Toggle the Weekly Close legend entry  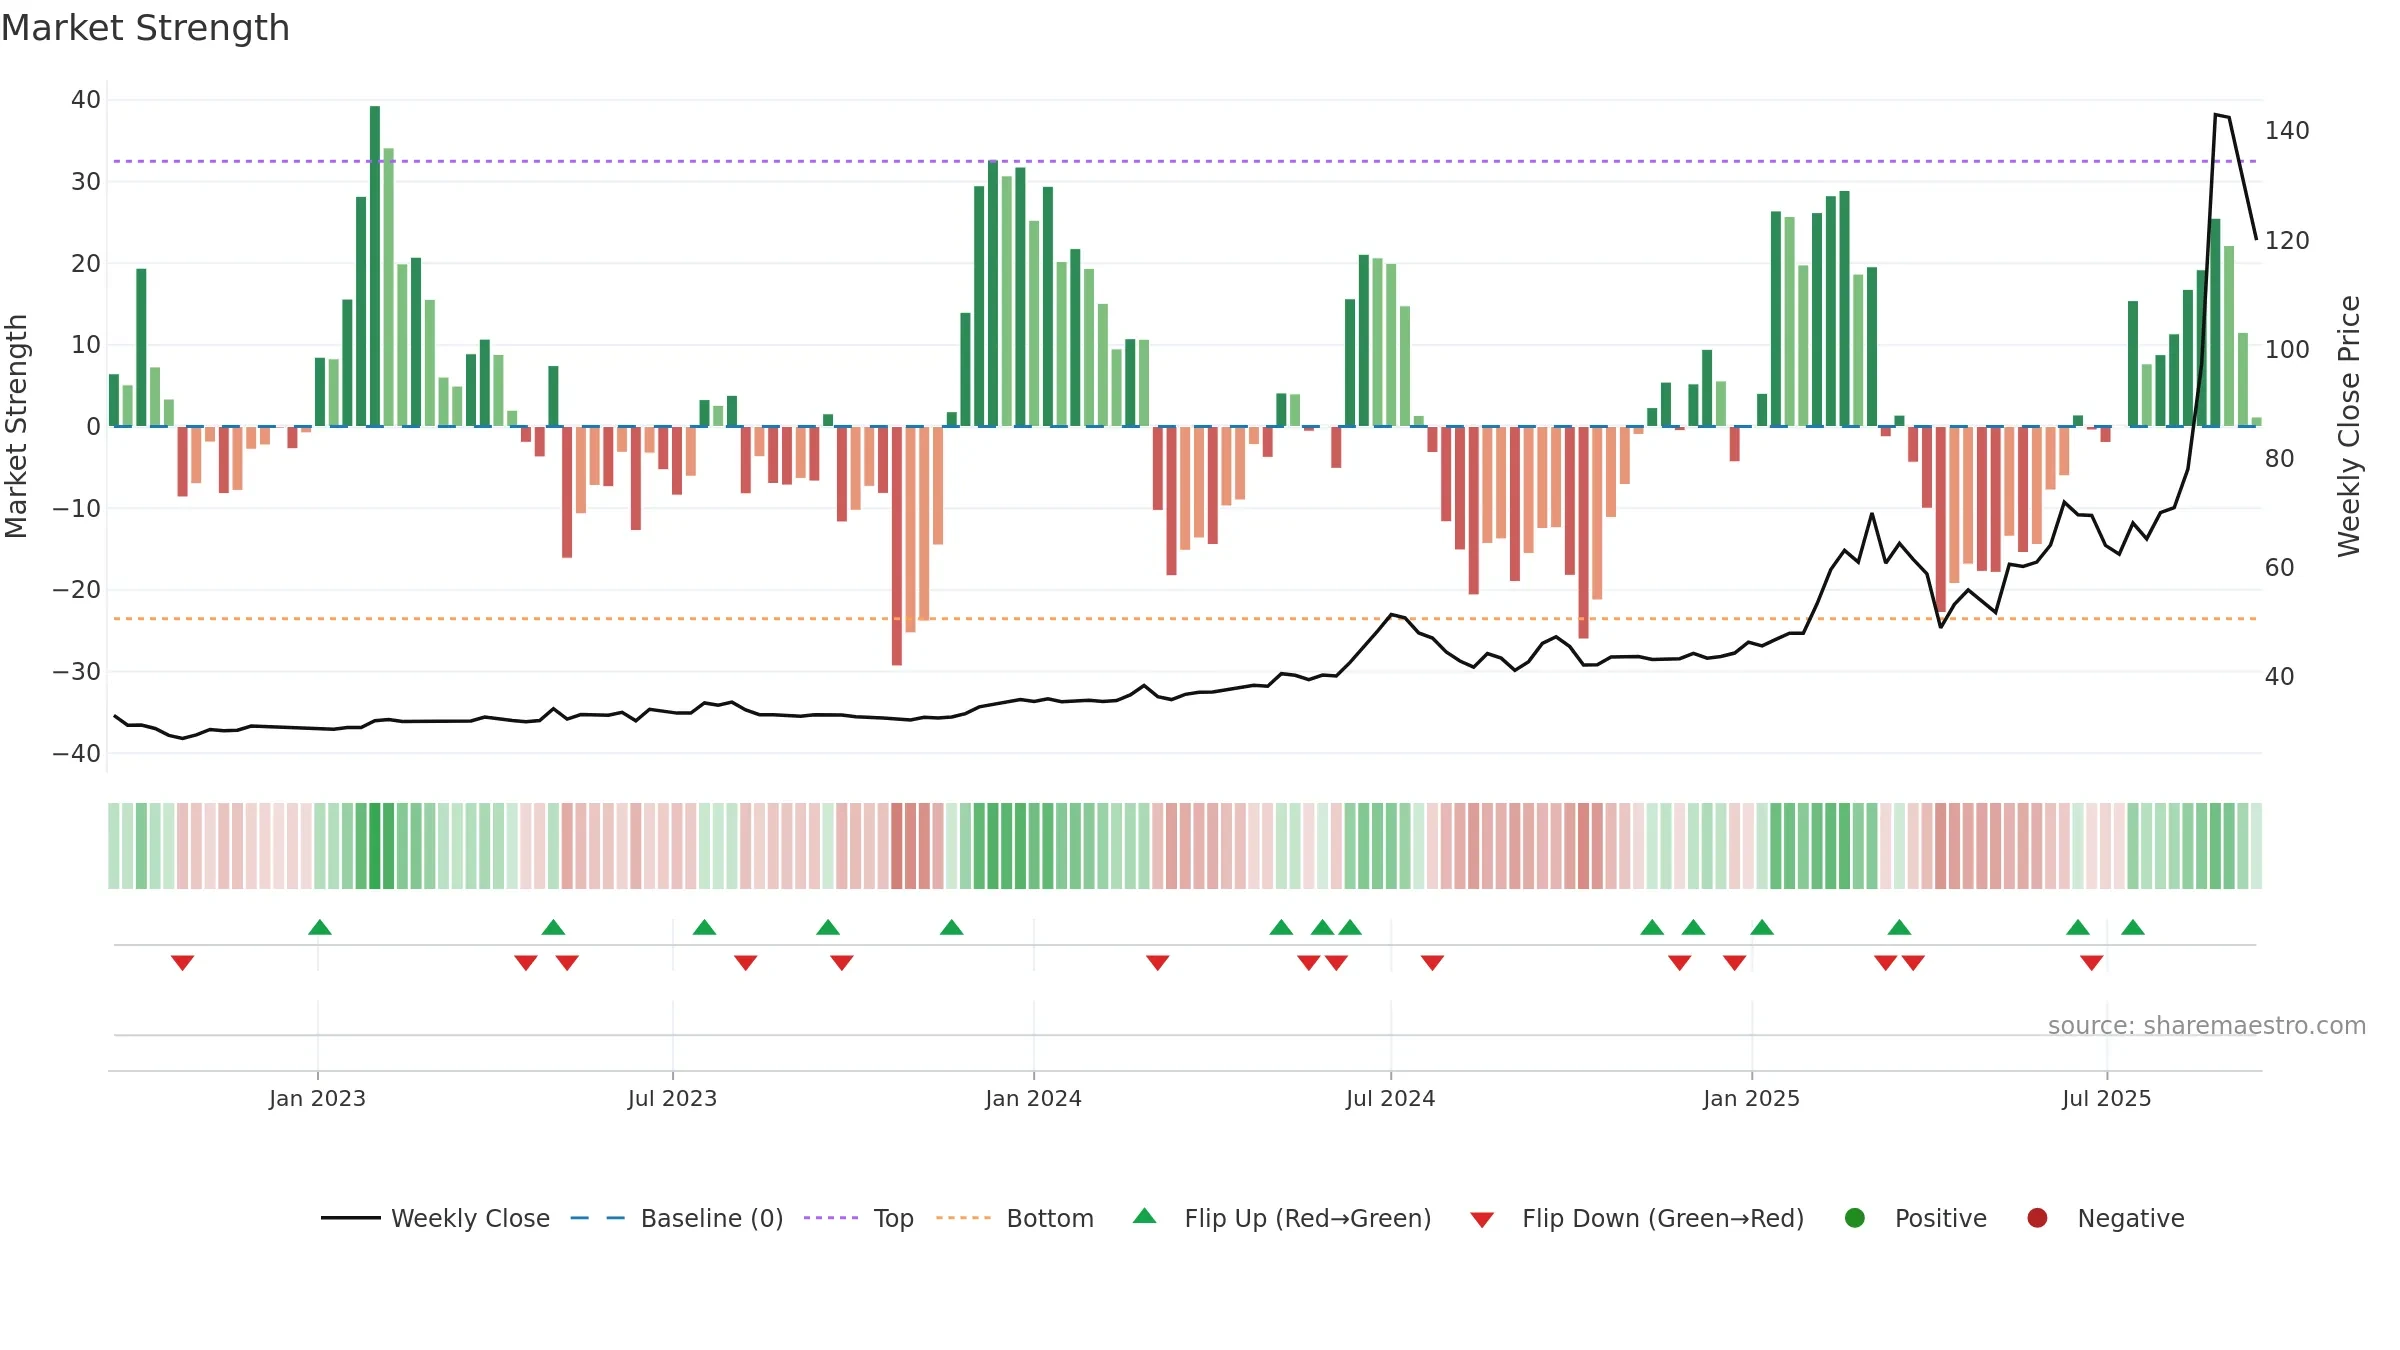(436, 1218)
